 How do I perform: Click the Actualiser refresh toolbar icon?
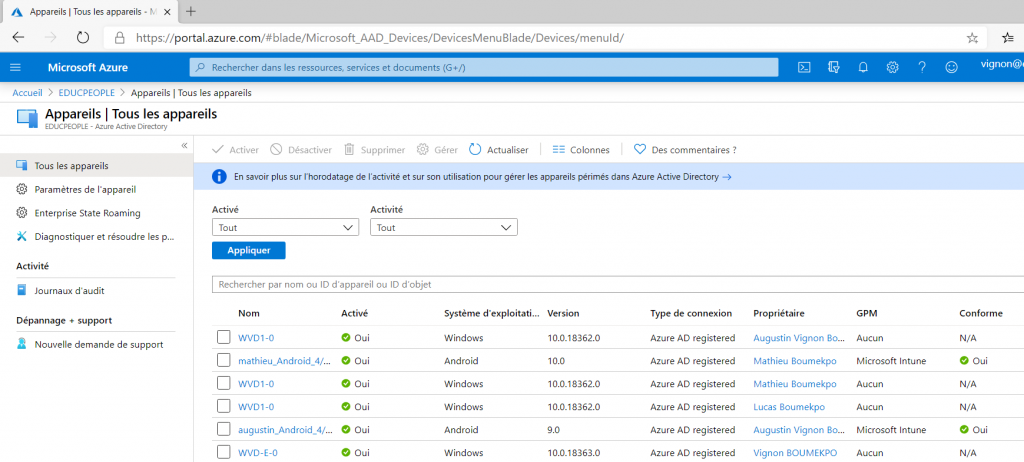coord(475,150)
